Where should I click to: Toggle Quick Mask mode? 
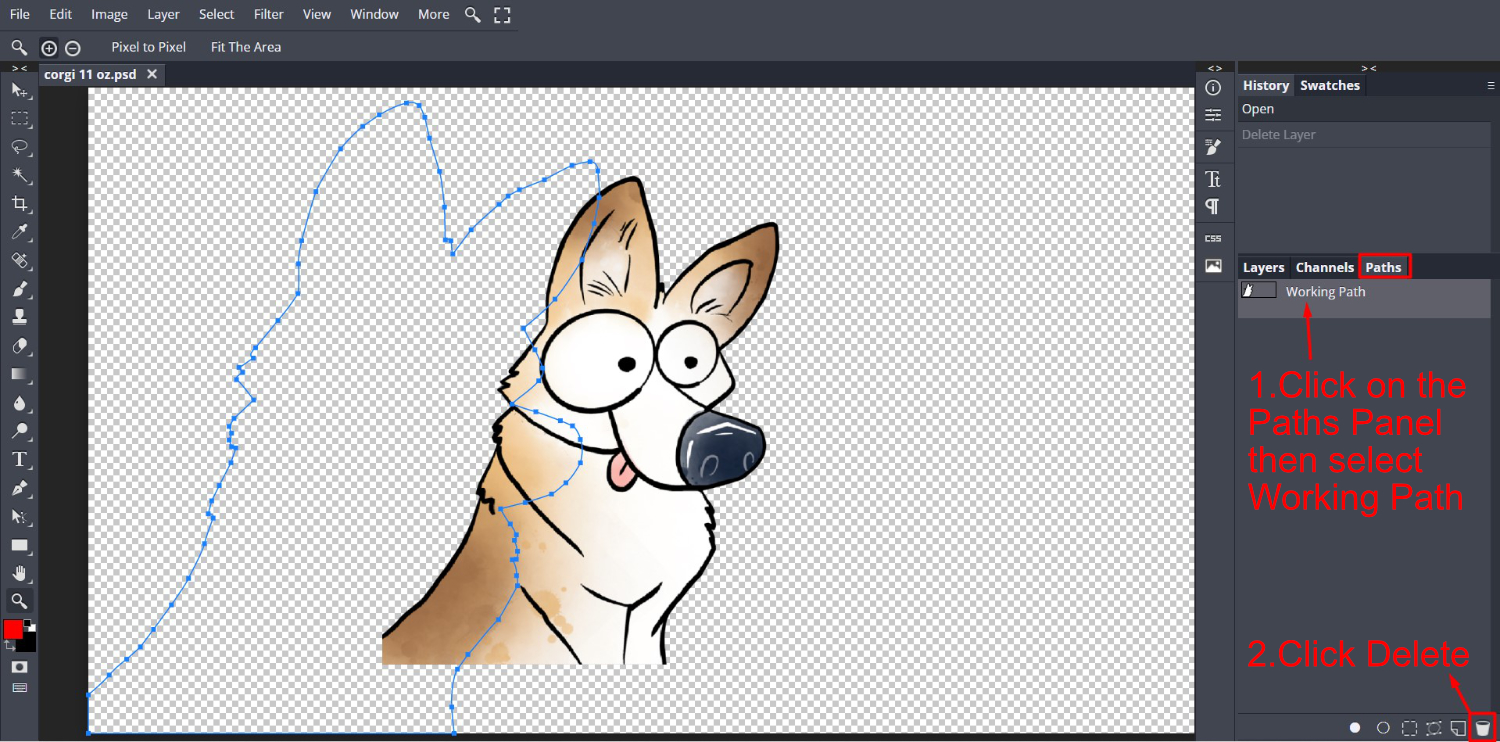tap(19, 667)
